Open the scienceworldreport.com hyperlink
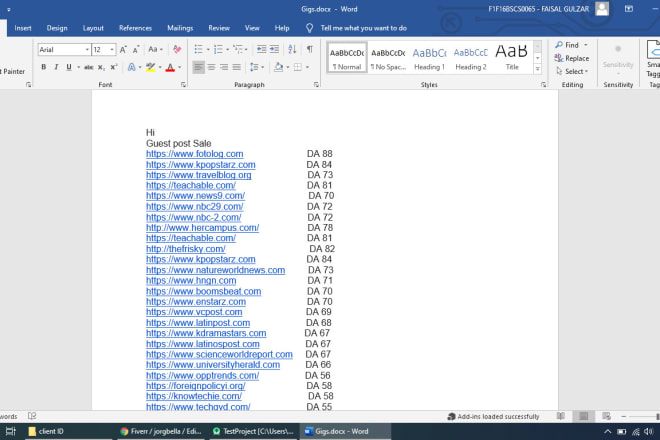This screenshot has width=660, height=440. 219,355
